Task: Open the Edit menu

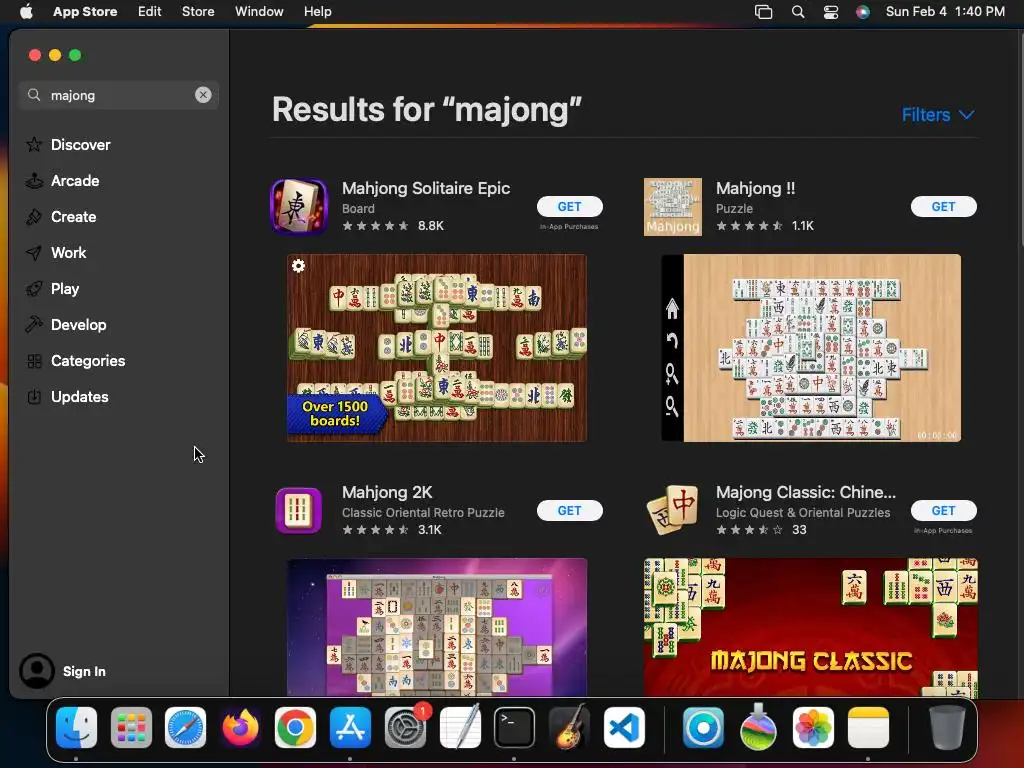Action: click(150, 11)
